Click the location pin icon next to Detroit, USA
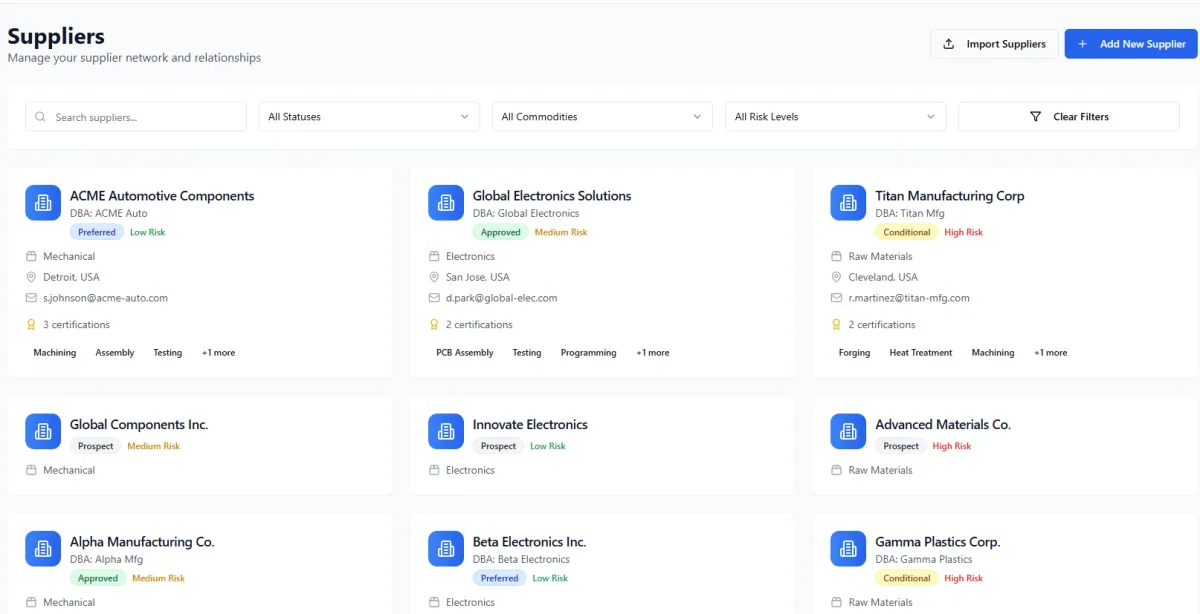The width and height of the screenshot is (1200, 614). pos(31,277)
